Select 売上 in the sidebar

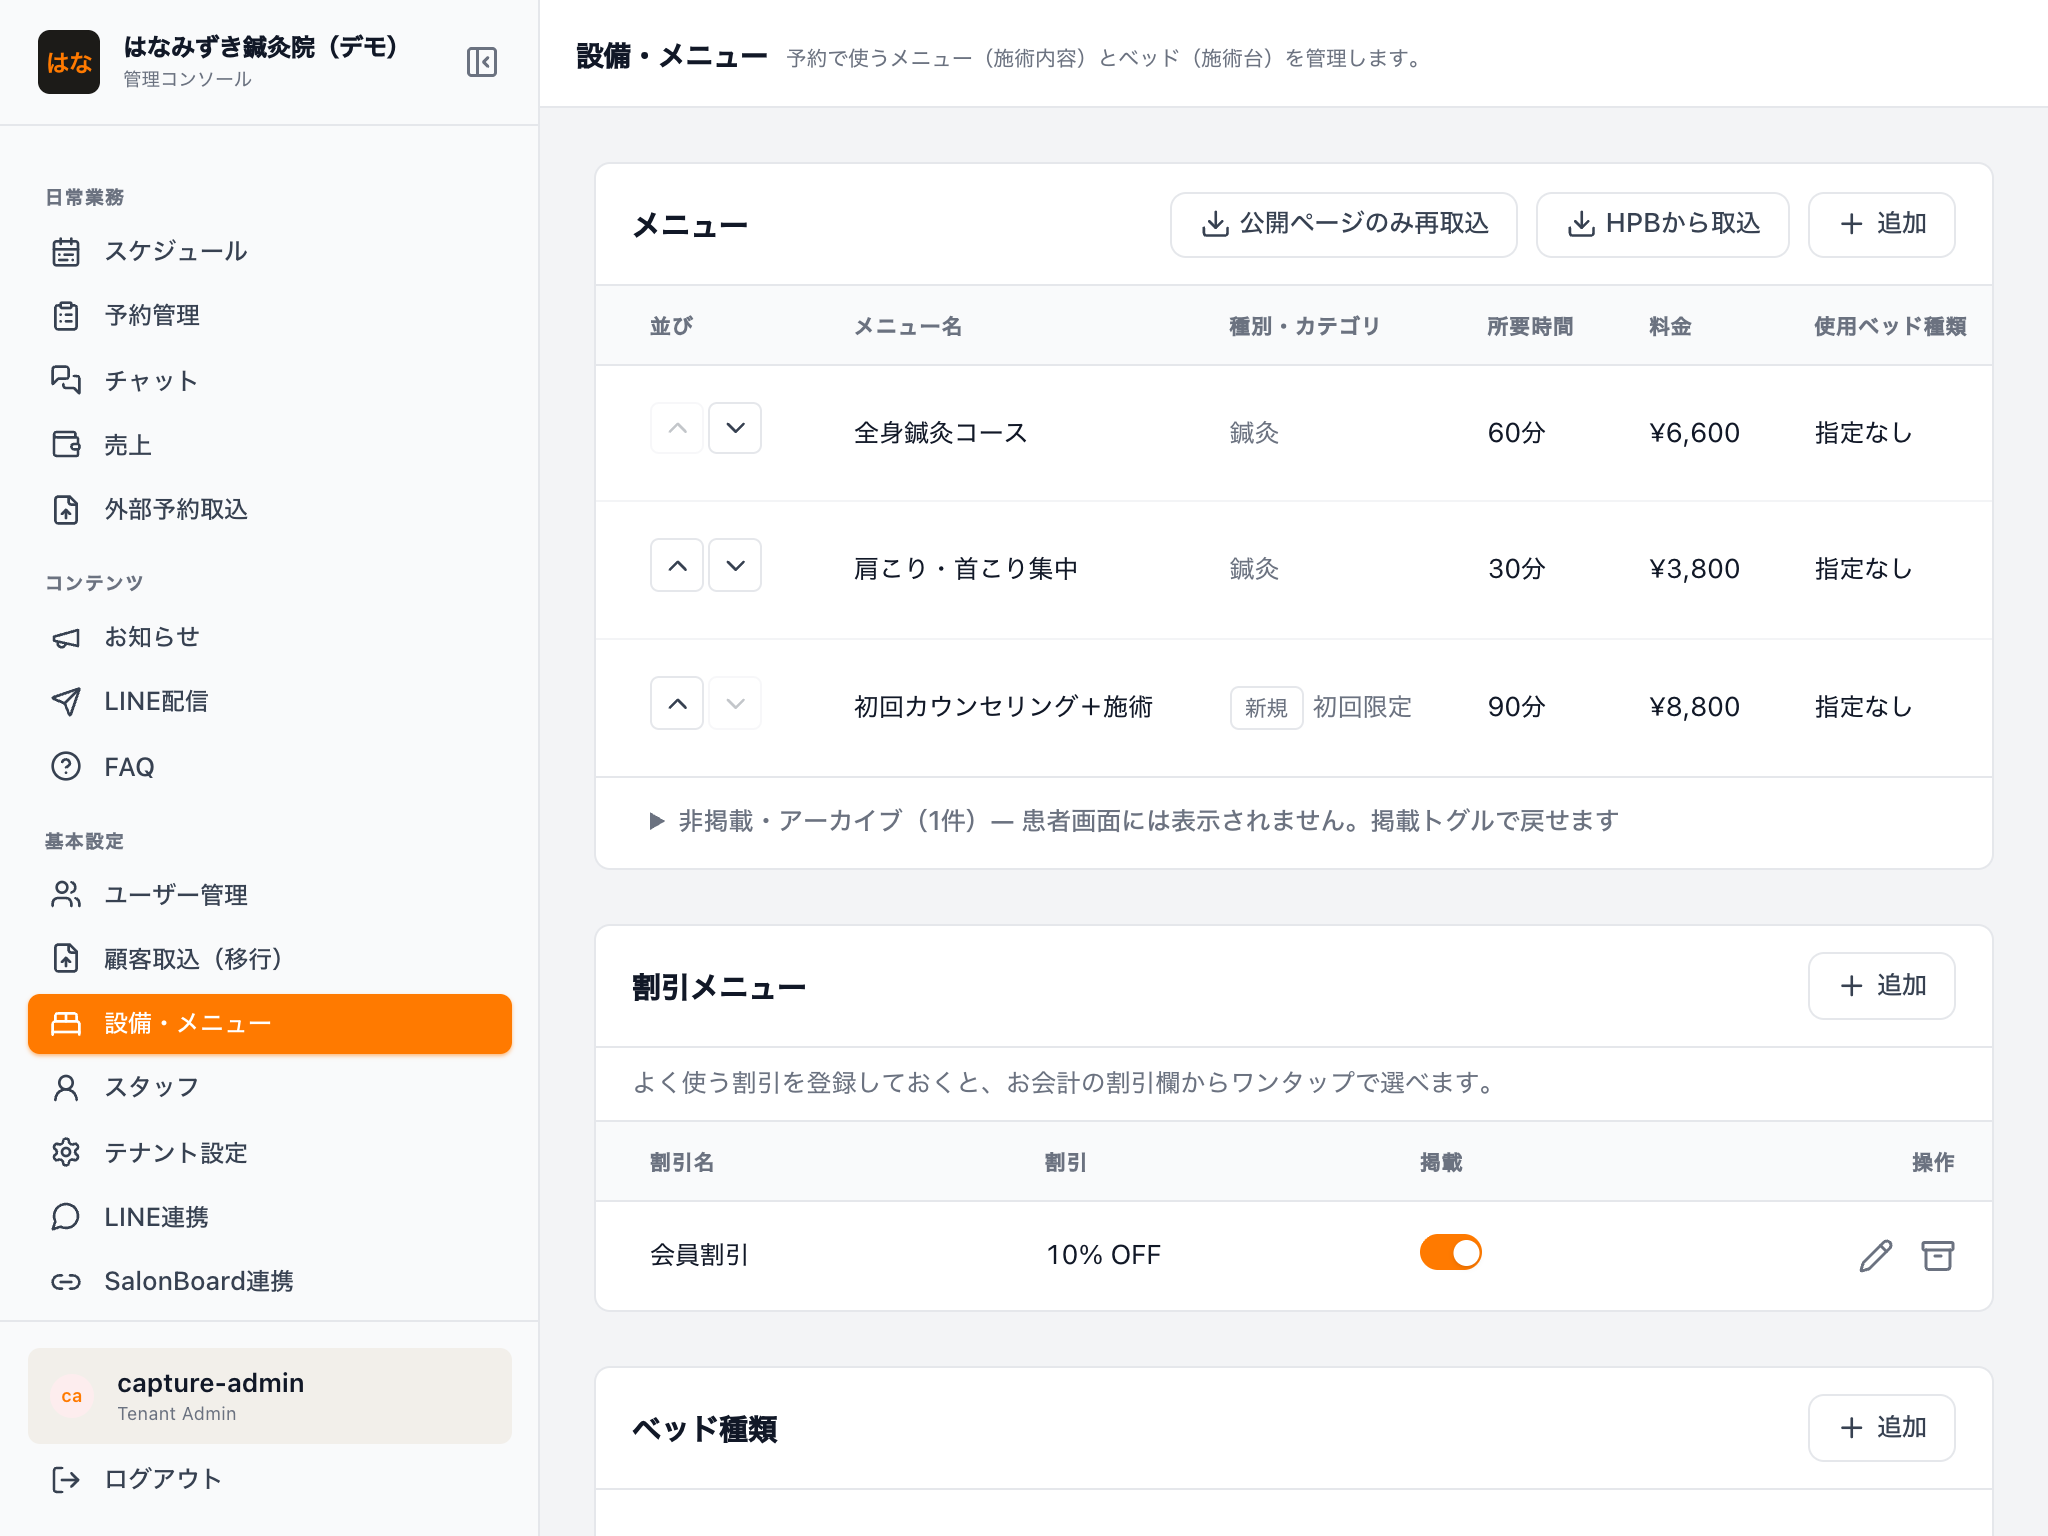pos(270,444)
